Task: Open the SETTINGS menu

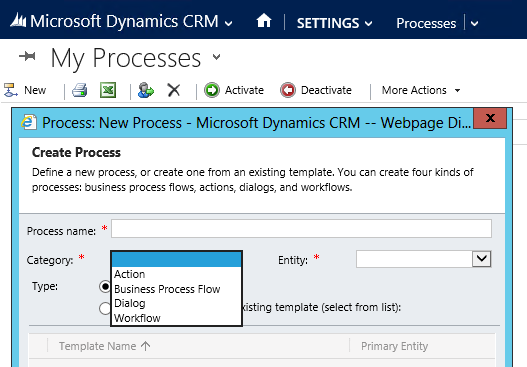Action: tap(334, 23)
